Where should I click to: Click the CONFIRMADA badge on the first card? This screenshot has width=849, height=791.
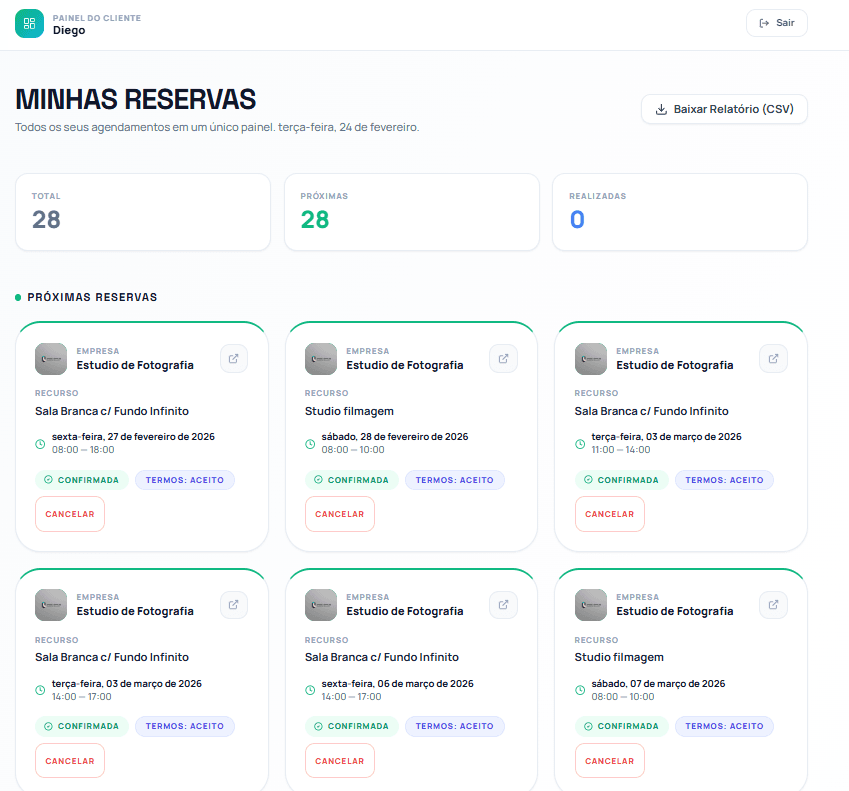click(x=81, y=479)
